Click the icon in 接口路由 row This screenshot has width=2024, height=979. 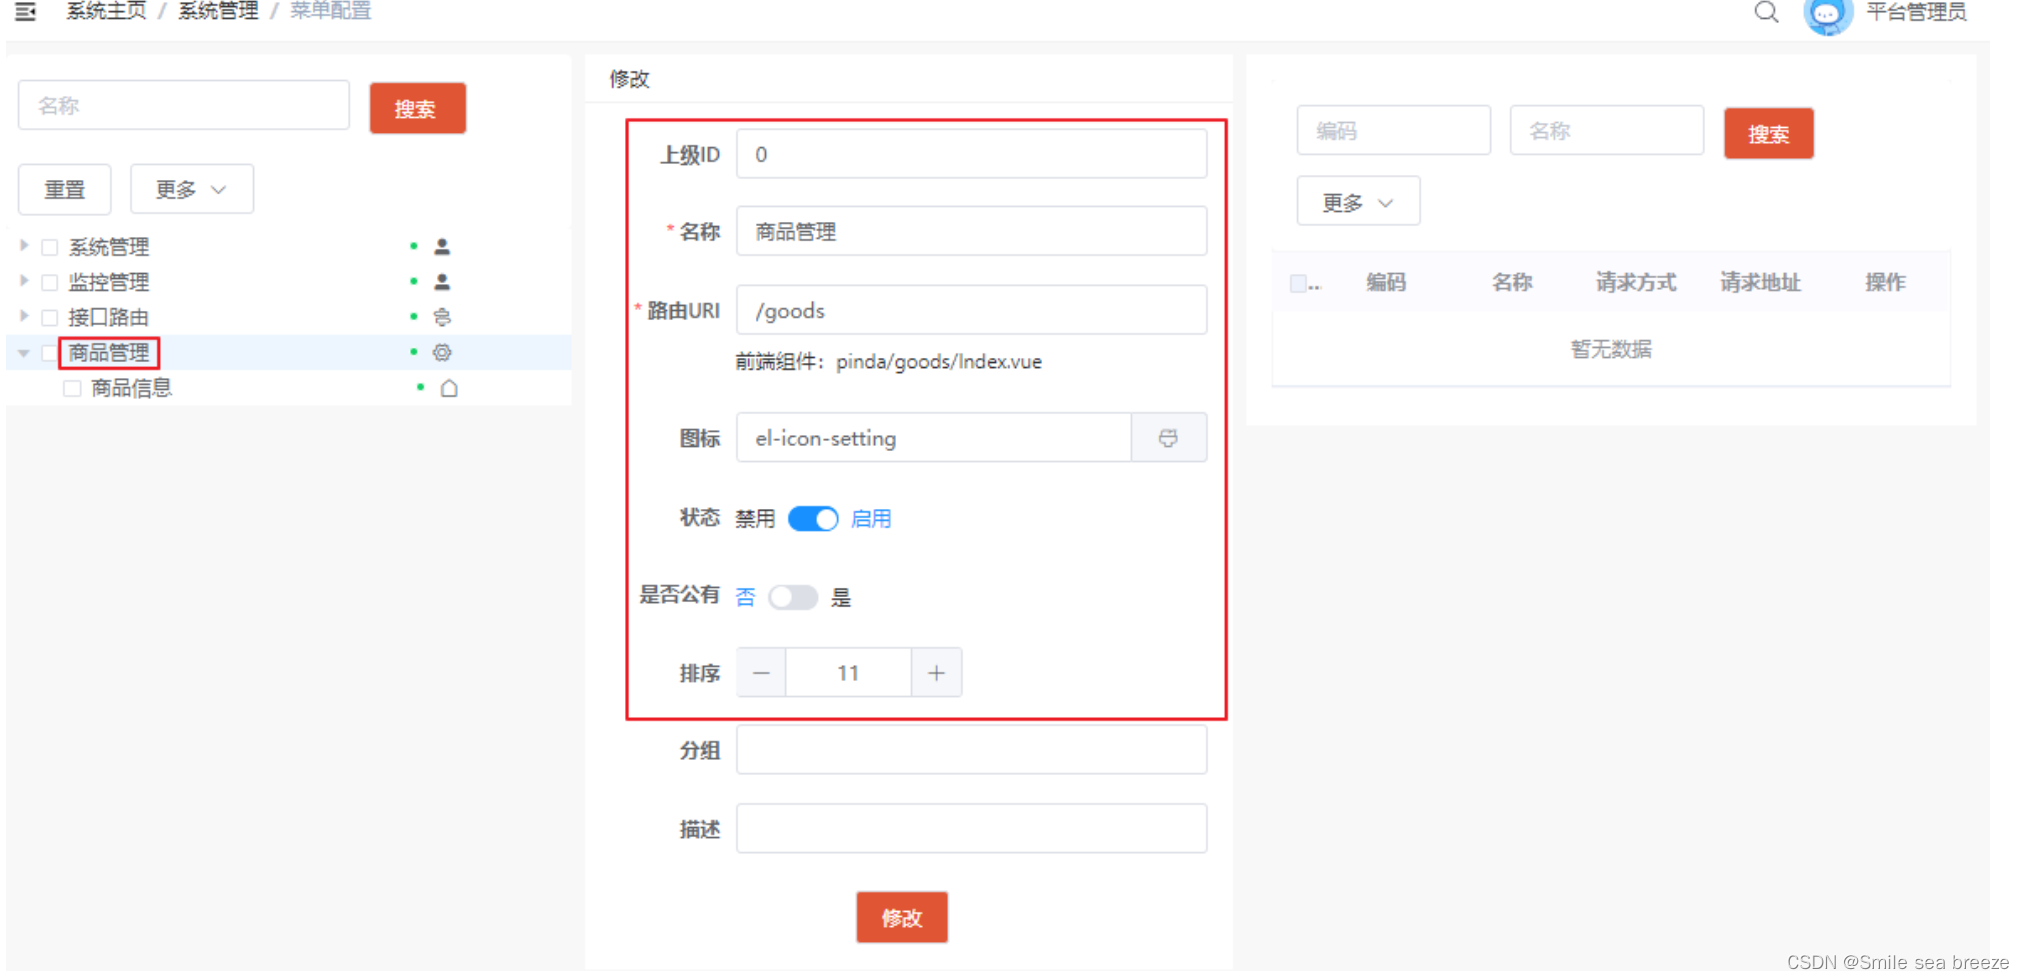[442, 317]
